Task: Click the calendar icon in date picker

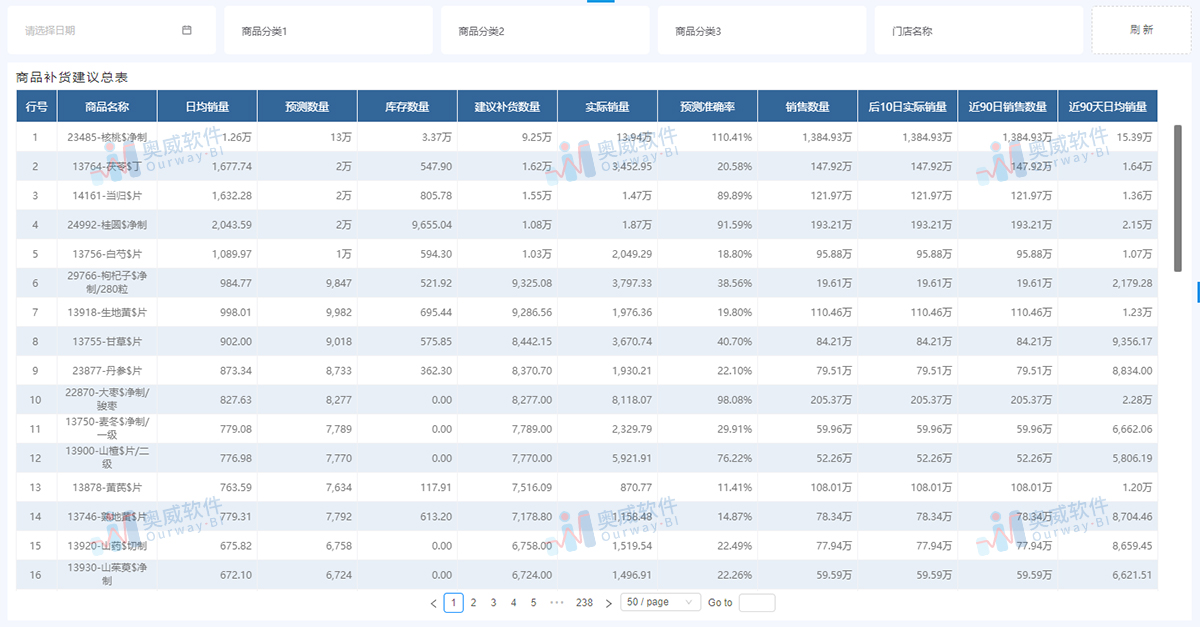Action: pyautogui.click(x=187, y=30)
